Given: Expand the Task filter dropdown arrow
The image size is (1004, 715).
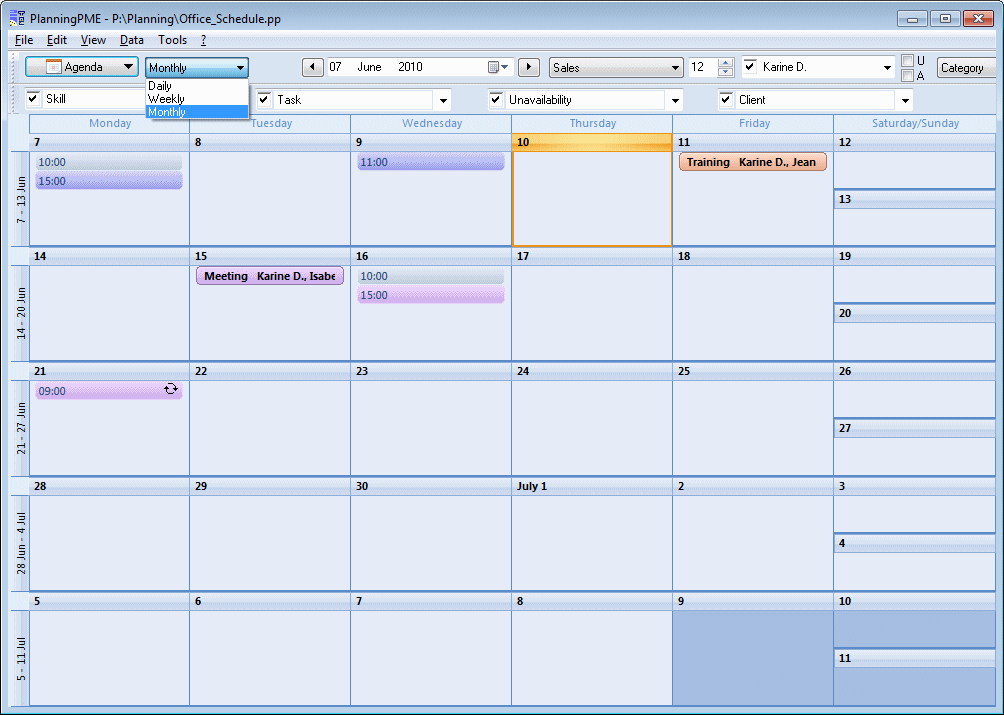Looking at the screenshot, I should pyautogui.click(x=443, y=100).
